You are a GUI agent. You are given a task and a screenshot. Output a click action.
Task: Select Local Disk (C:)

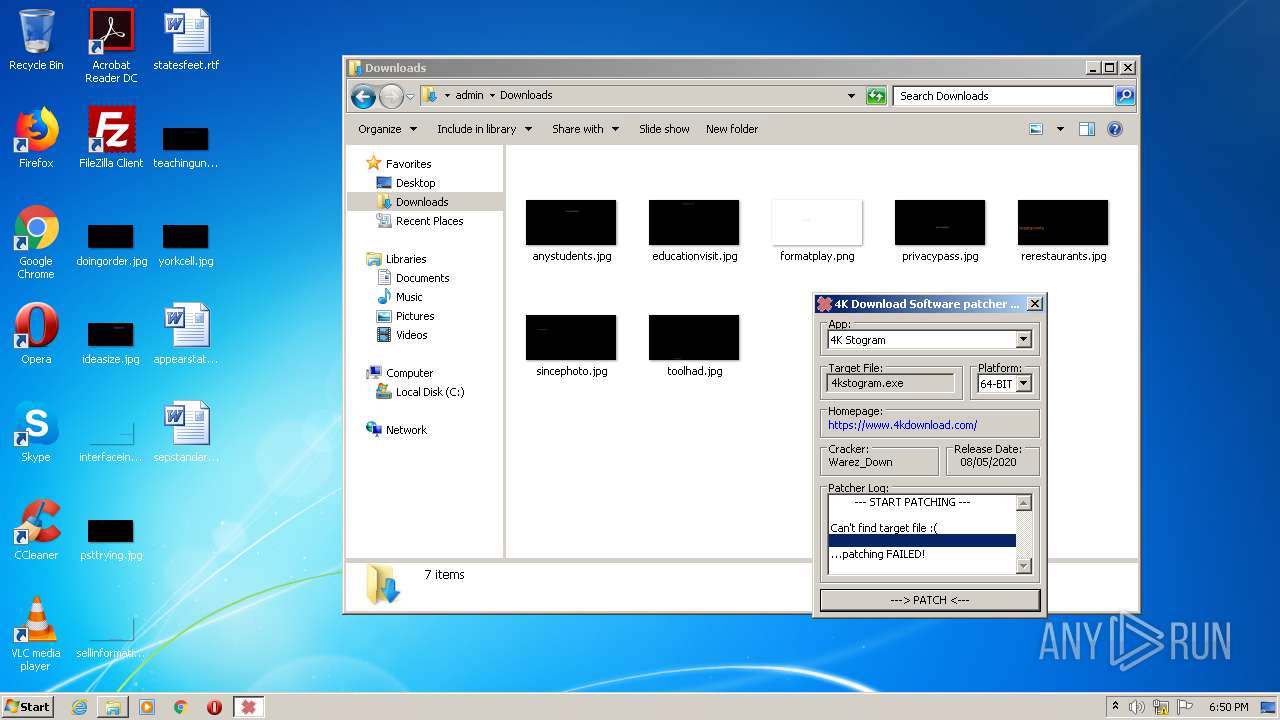pos(429,392)
